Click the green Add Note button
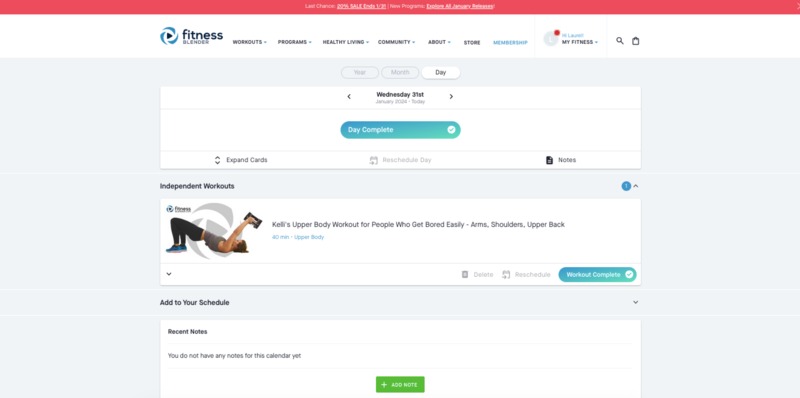Image resolution: width=800 pixels, height=398 pixels. pyautogui.click(x=400, y=385)
